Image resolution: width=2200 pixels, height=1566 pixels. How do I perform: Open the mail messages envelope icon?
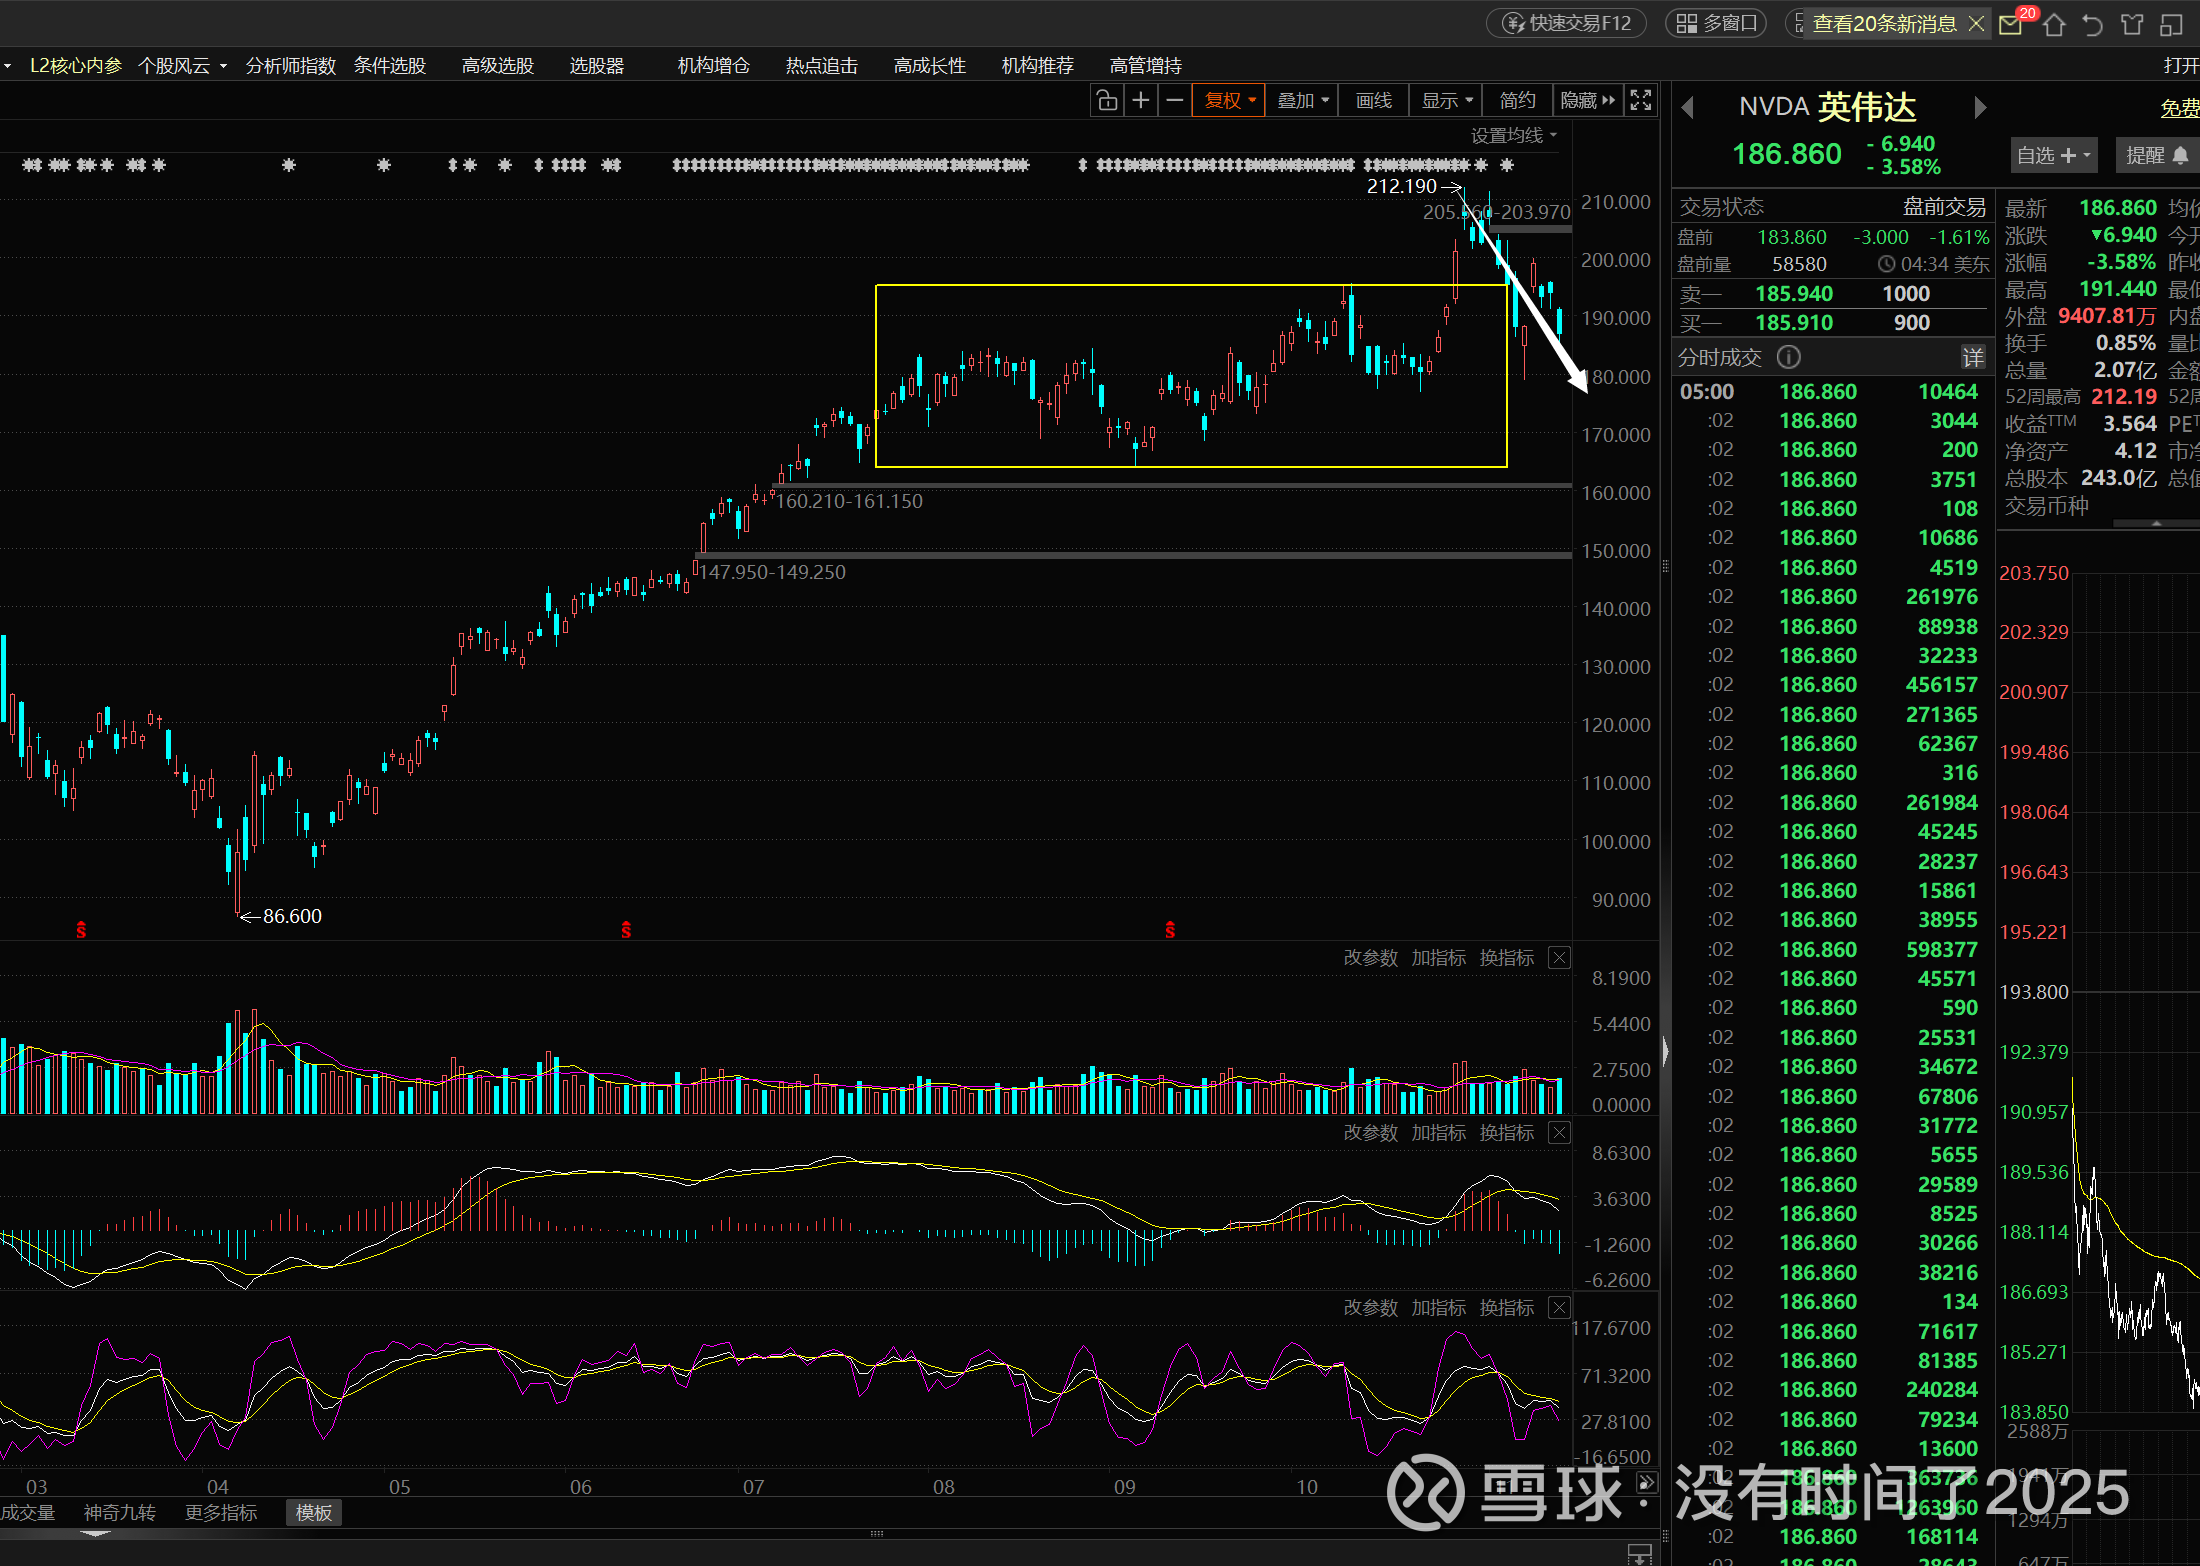2011,25
